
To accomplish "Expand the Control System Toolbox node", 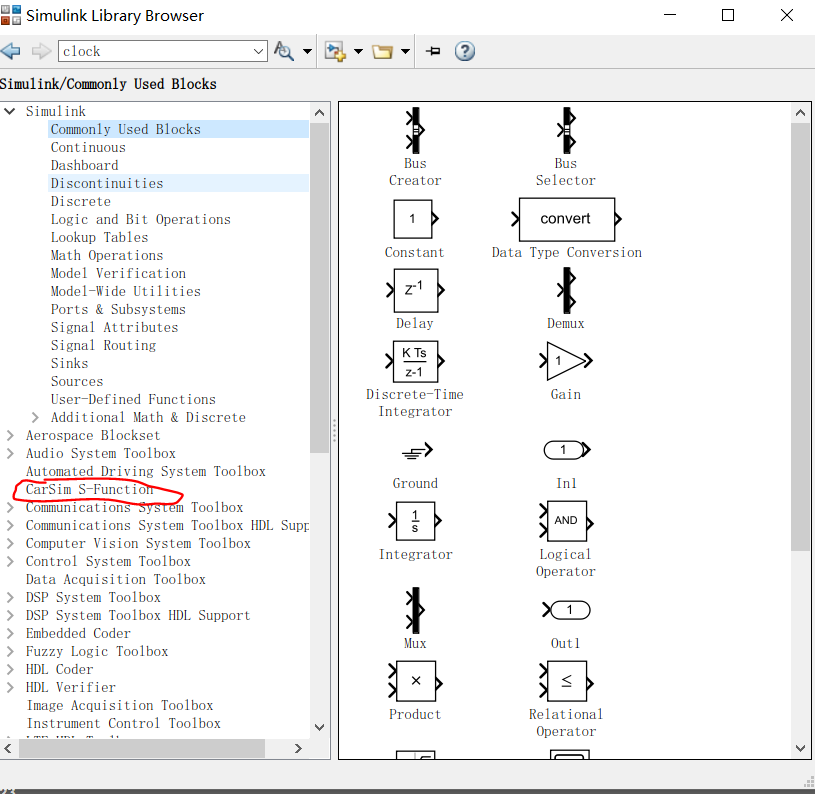I will pos(10,562).
